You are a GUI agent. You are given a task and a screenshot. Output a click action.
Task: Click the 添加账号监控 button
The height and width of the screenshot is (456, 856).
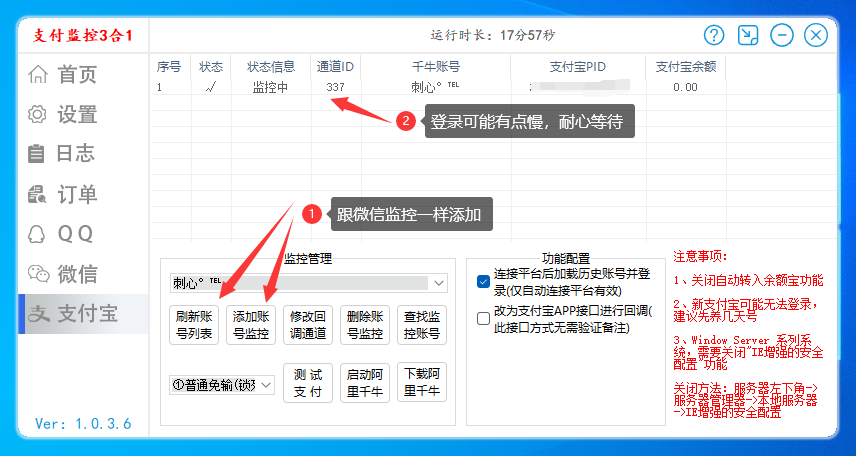tap(251, 325)
